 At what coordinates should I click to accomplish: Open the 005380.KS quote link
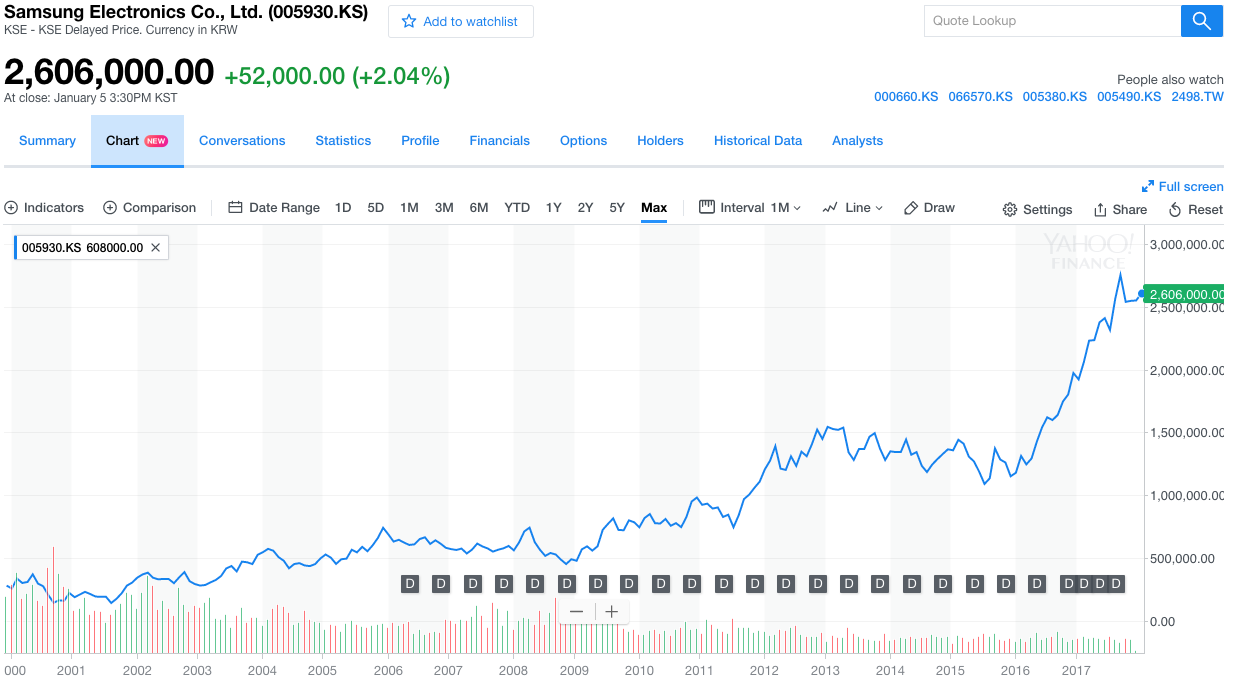pos(1054,97)
